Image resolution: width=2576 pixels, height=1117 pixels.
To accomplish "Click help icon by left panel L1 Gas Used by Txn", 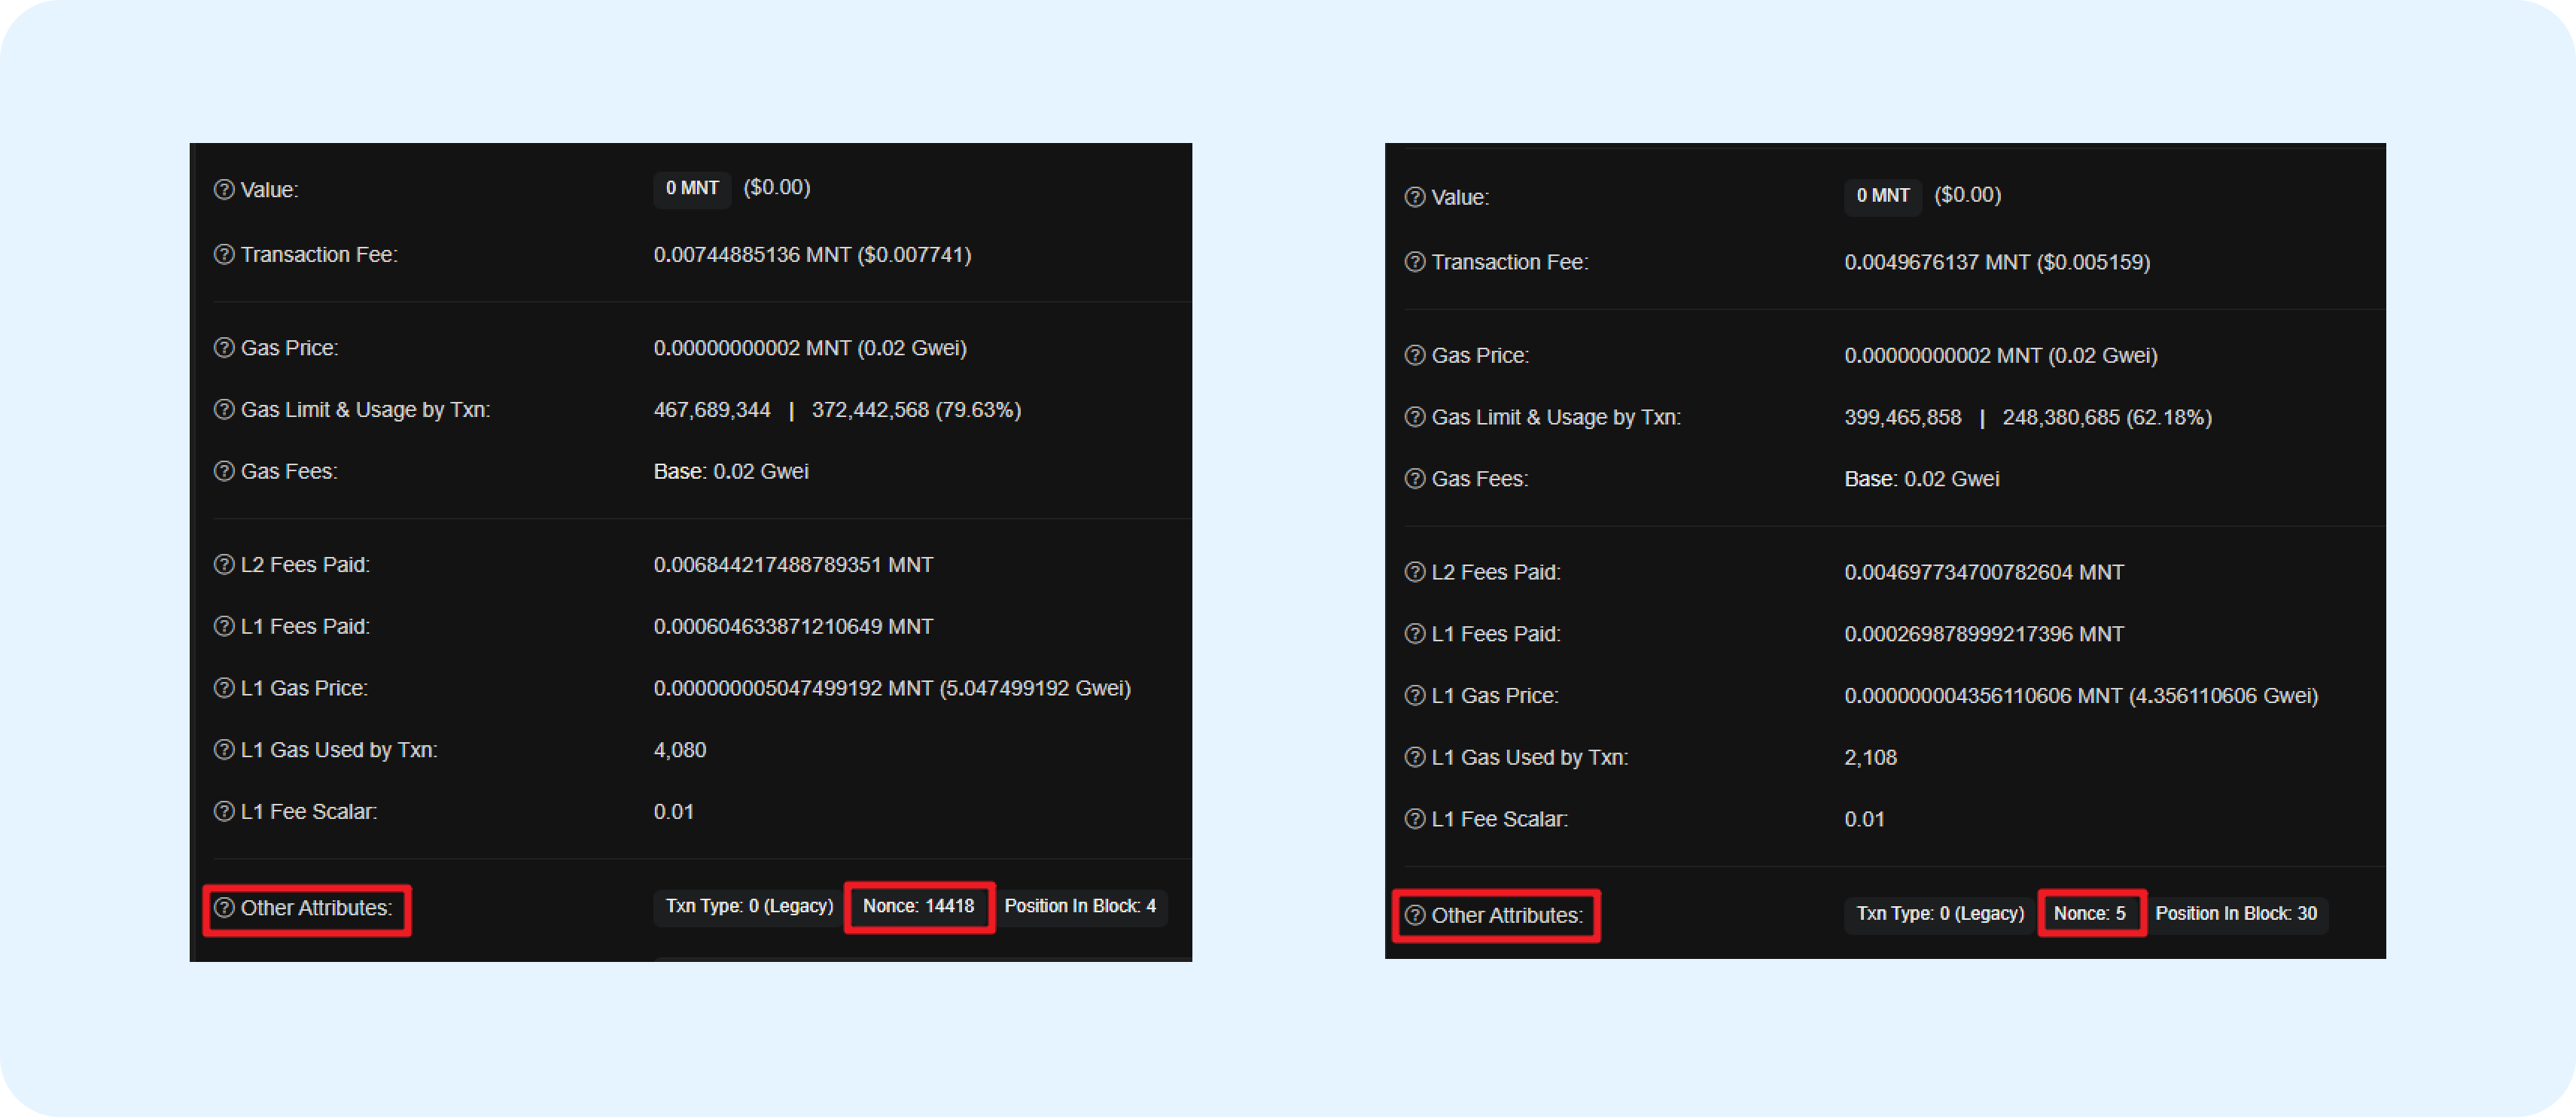I will pos(224,750).
